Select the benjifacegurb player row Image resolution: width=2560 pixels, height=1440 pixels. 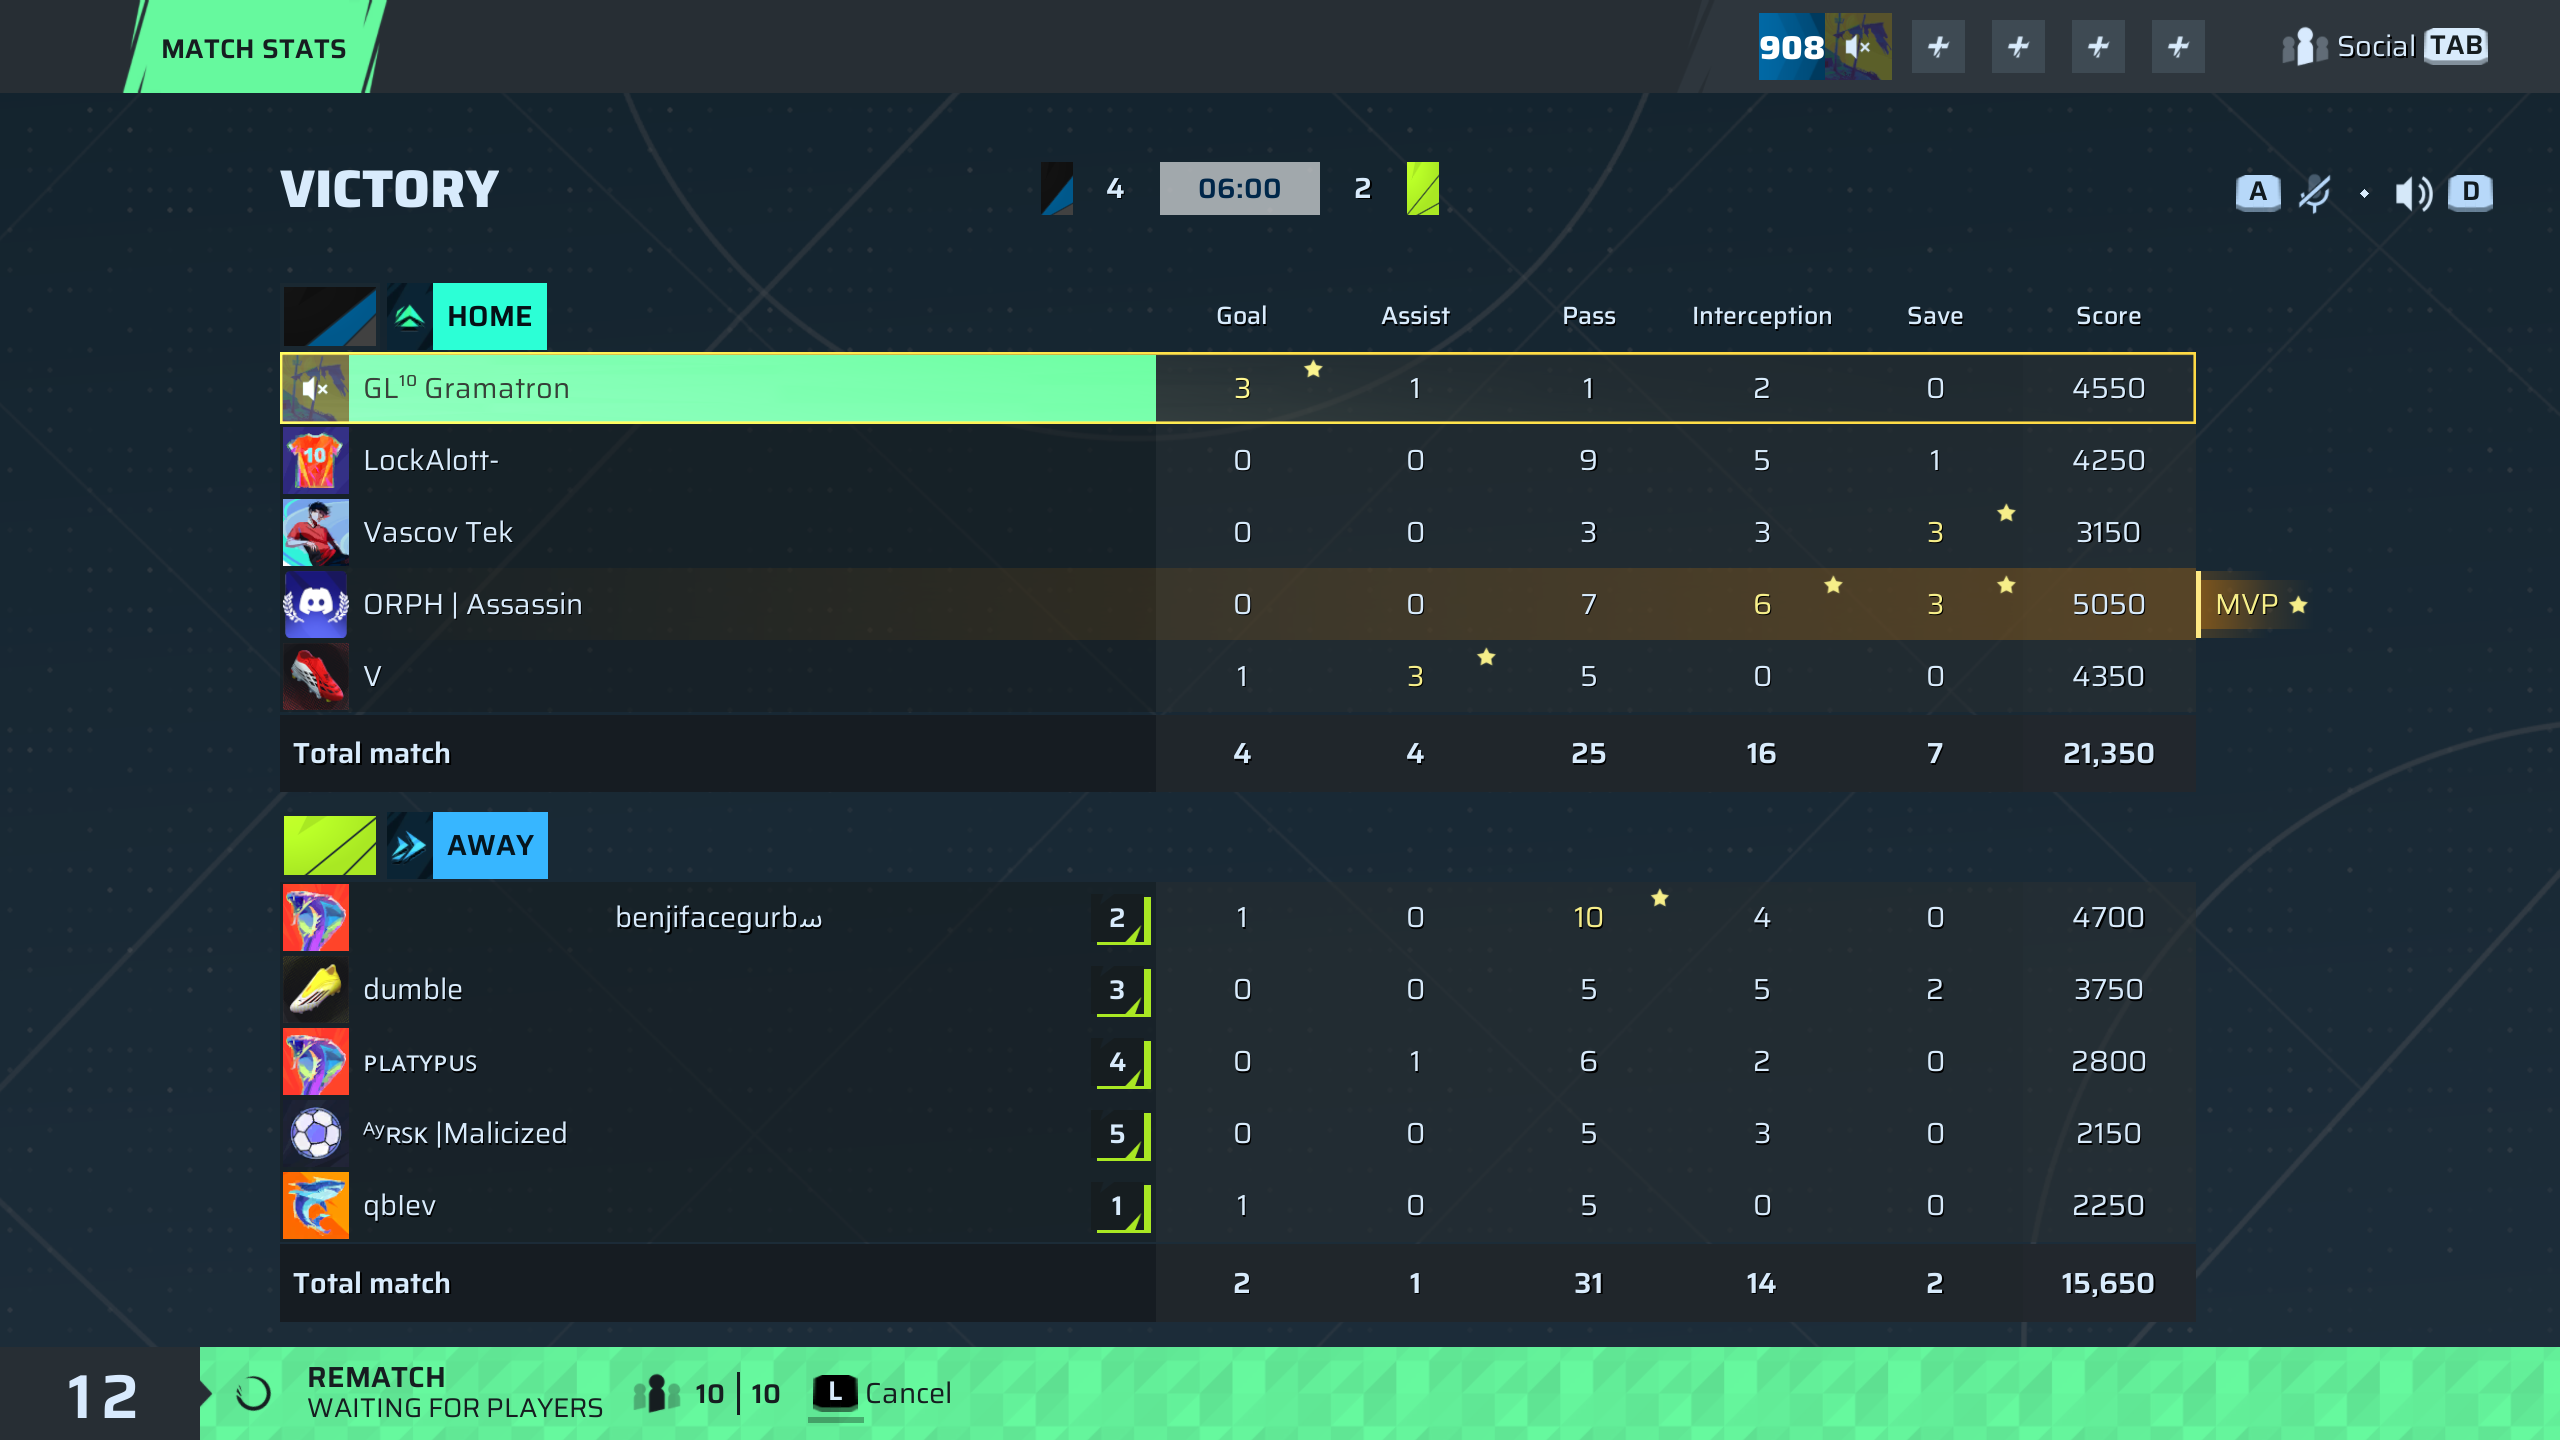(x=718, y=917)
